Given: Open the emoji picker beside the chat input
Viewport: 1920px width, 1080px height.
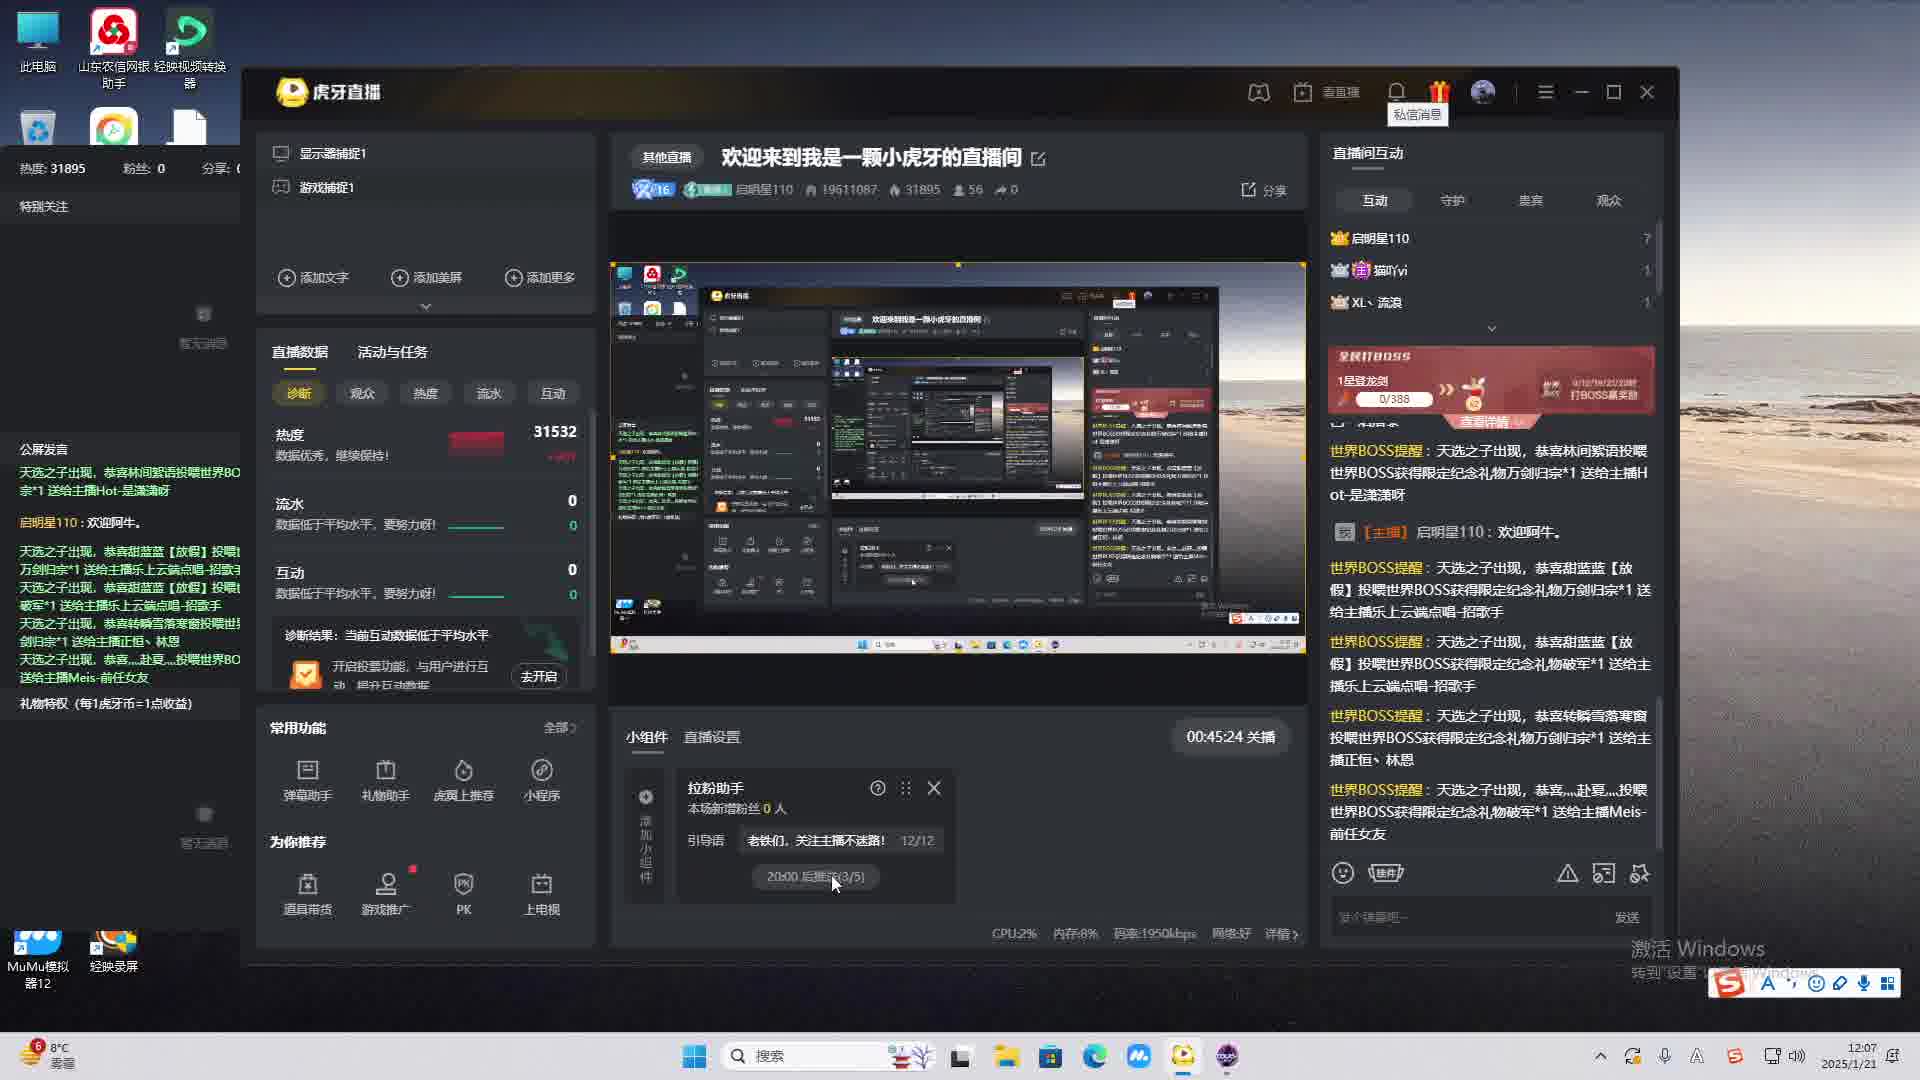Looking at the screenshot, I should point(1344,873).
